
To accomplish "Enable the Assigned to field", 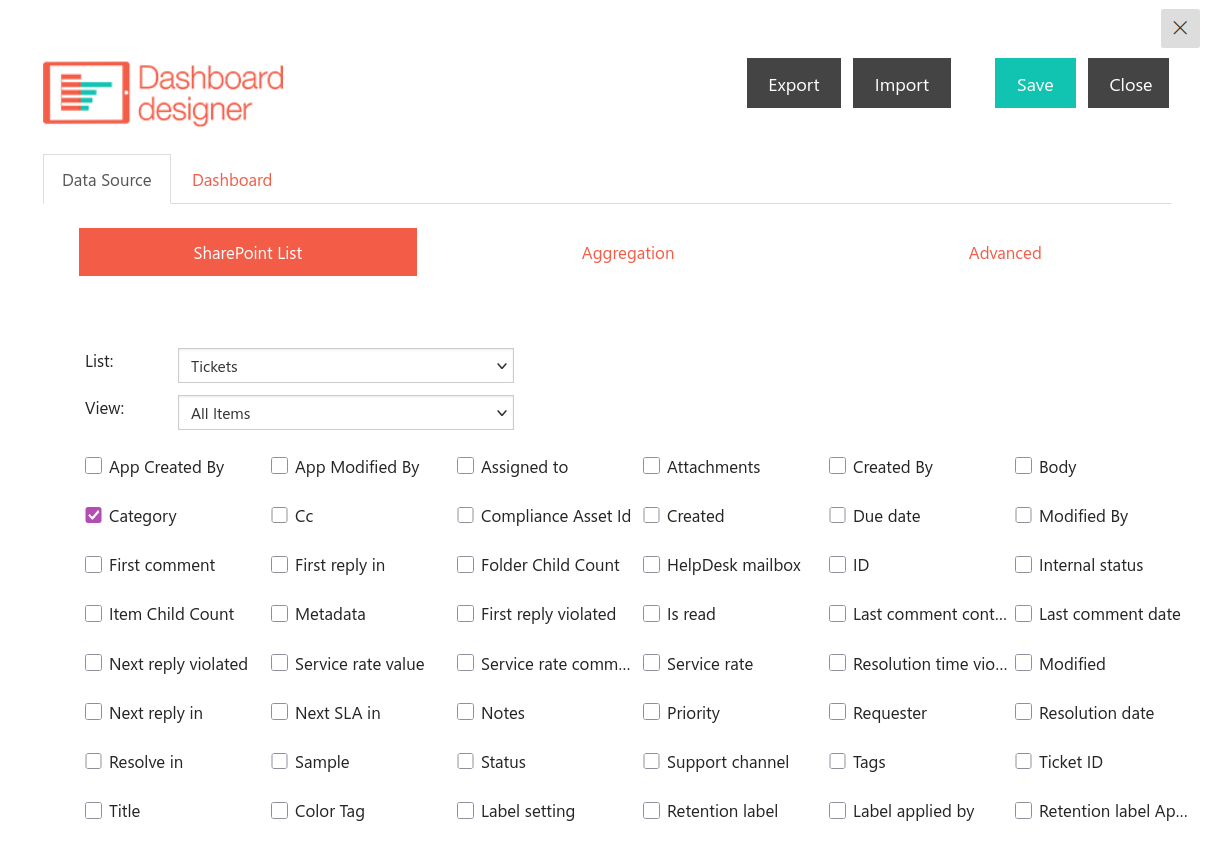I will tap(465, 466).
